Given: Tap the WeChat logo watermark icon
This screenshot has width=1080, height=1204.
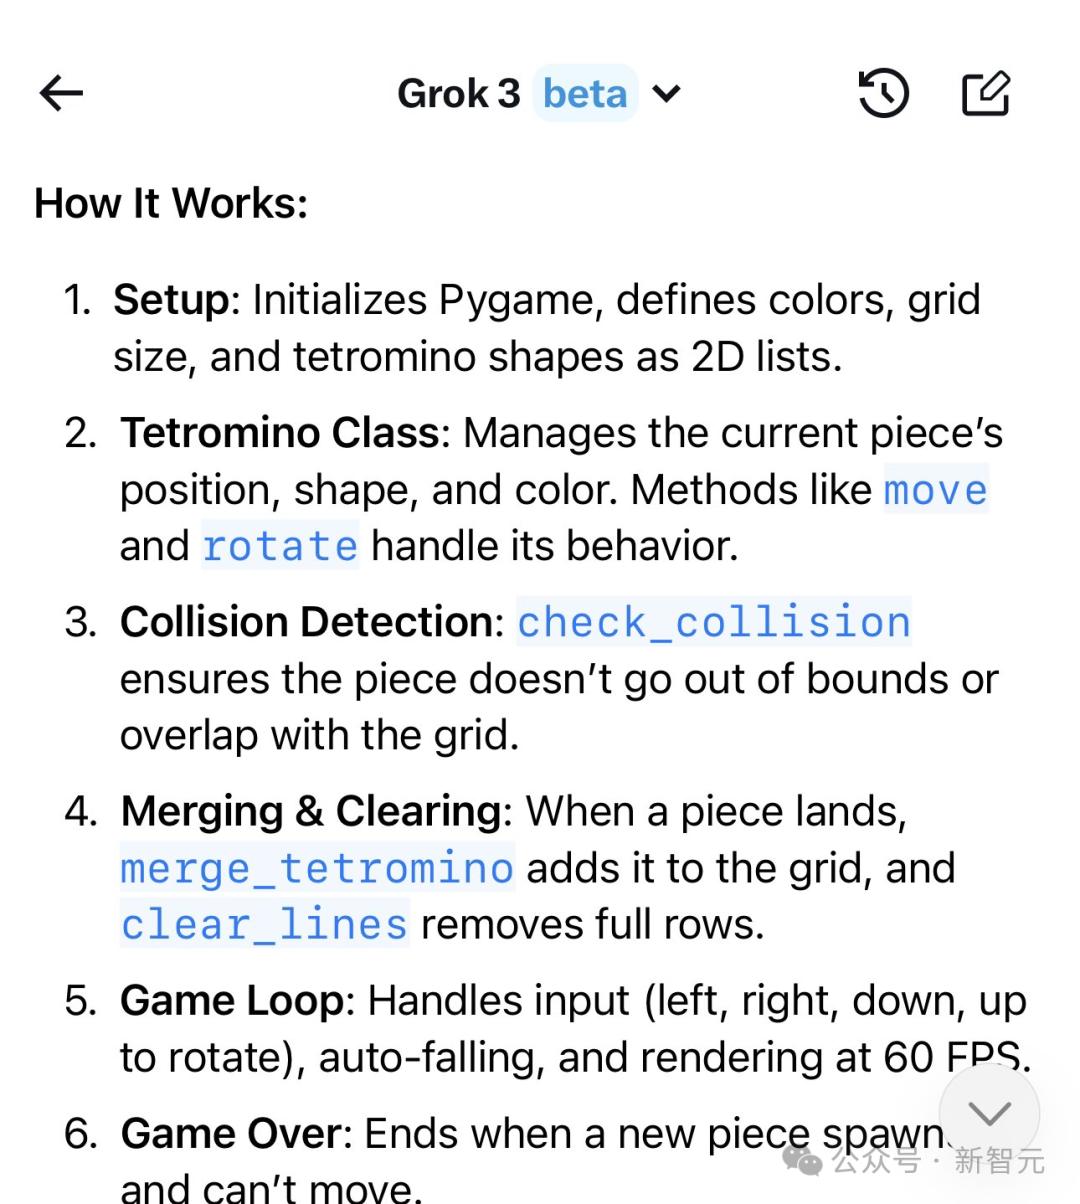Looking at the screenshot, I should click(x=802, y=1160).
